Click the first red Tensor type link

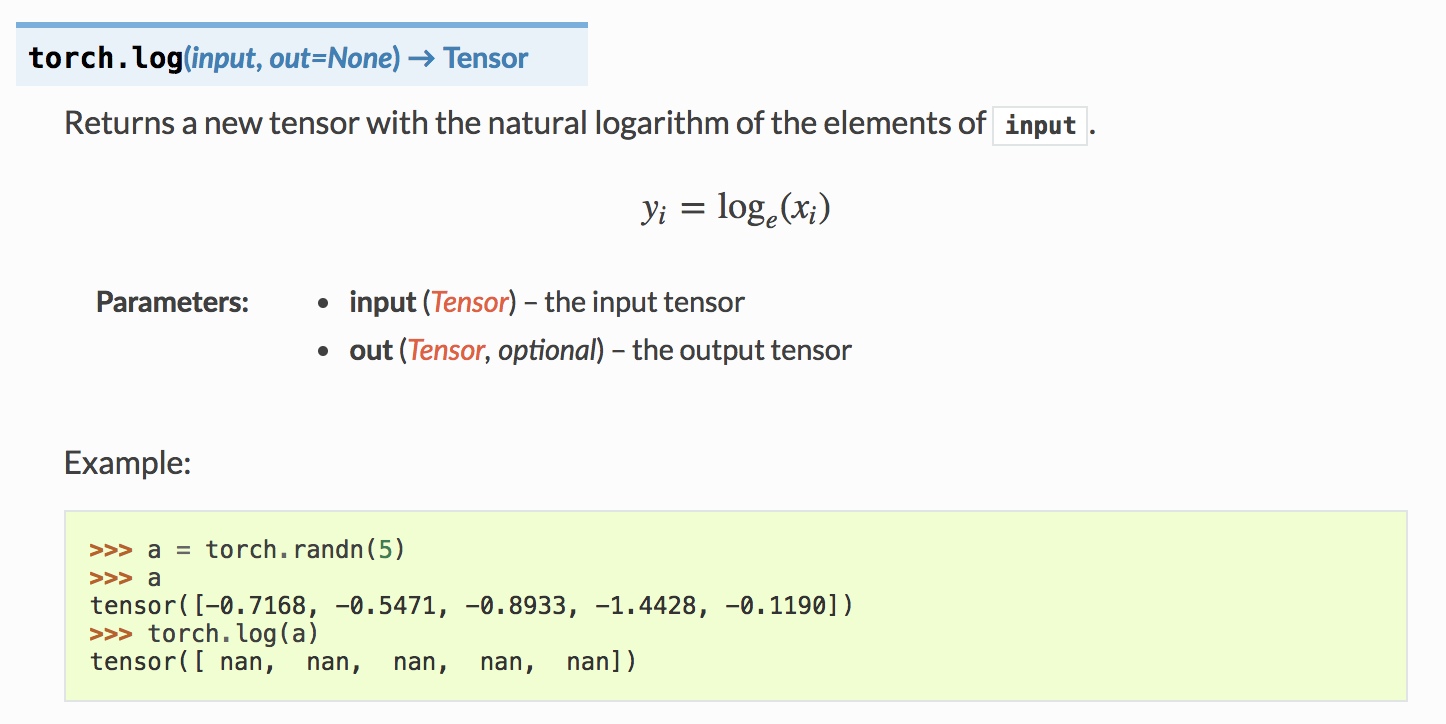(470, 302)
